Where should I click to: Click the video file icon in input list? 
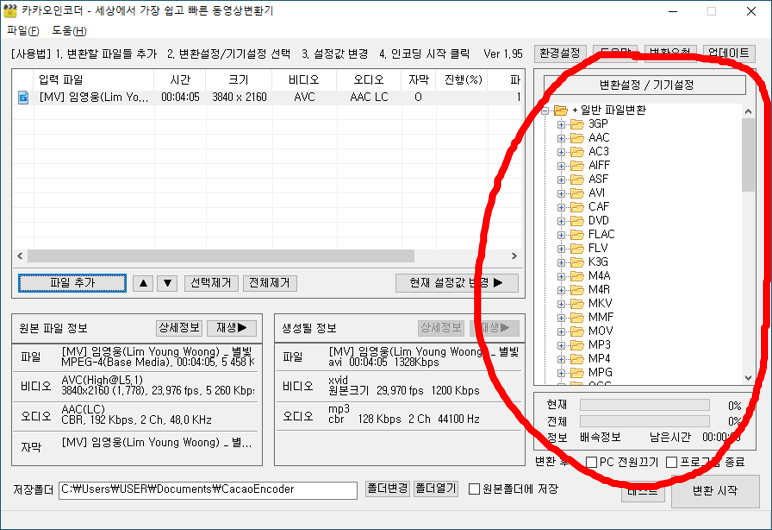23,98
